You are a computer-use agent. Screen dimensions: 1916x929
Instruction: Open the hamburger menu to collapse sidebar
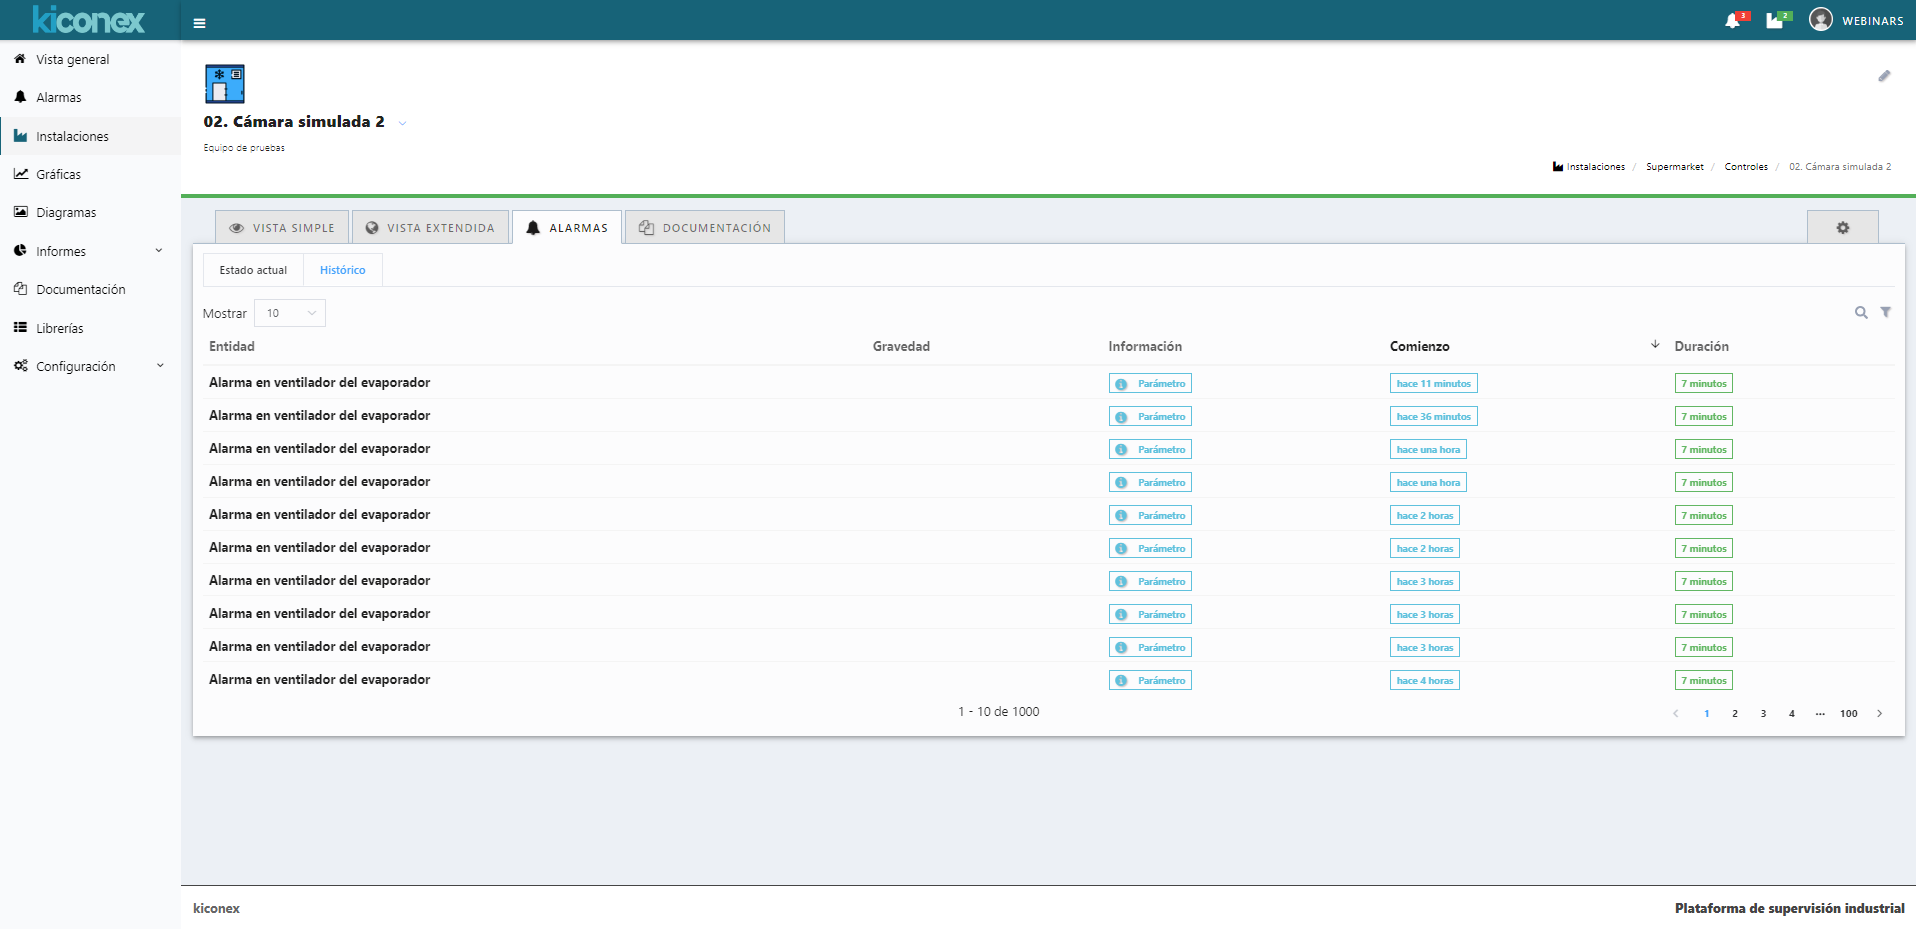pyautogui.click(x=199, y=23)
